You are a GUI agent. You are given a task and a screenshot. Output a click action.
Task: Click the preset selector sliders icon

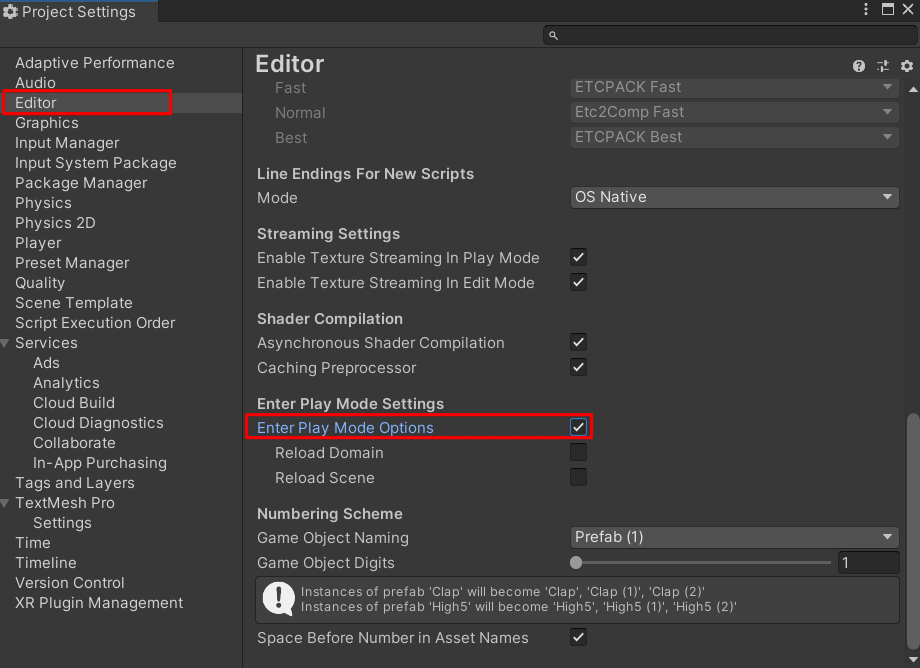[882, 66]
